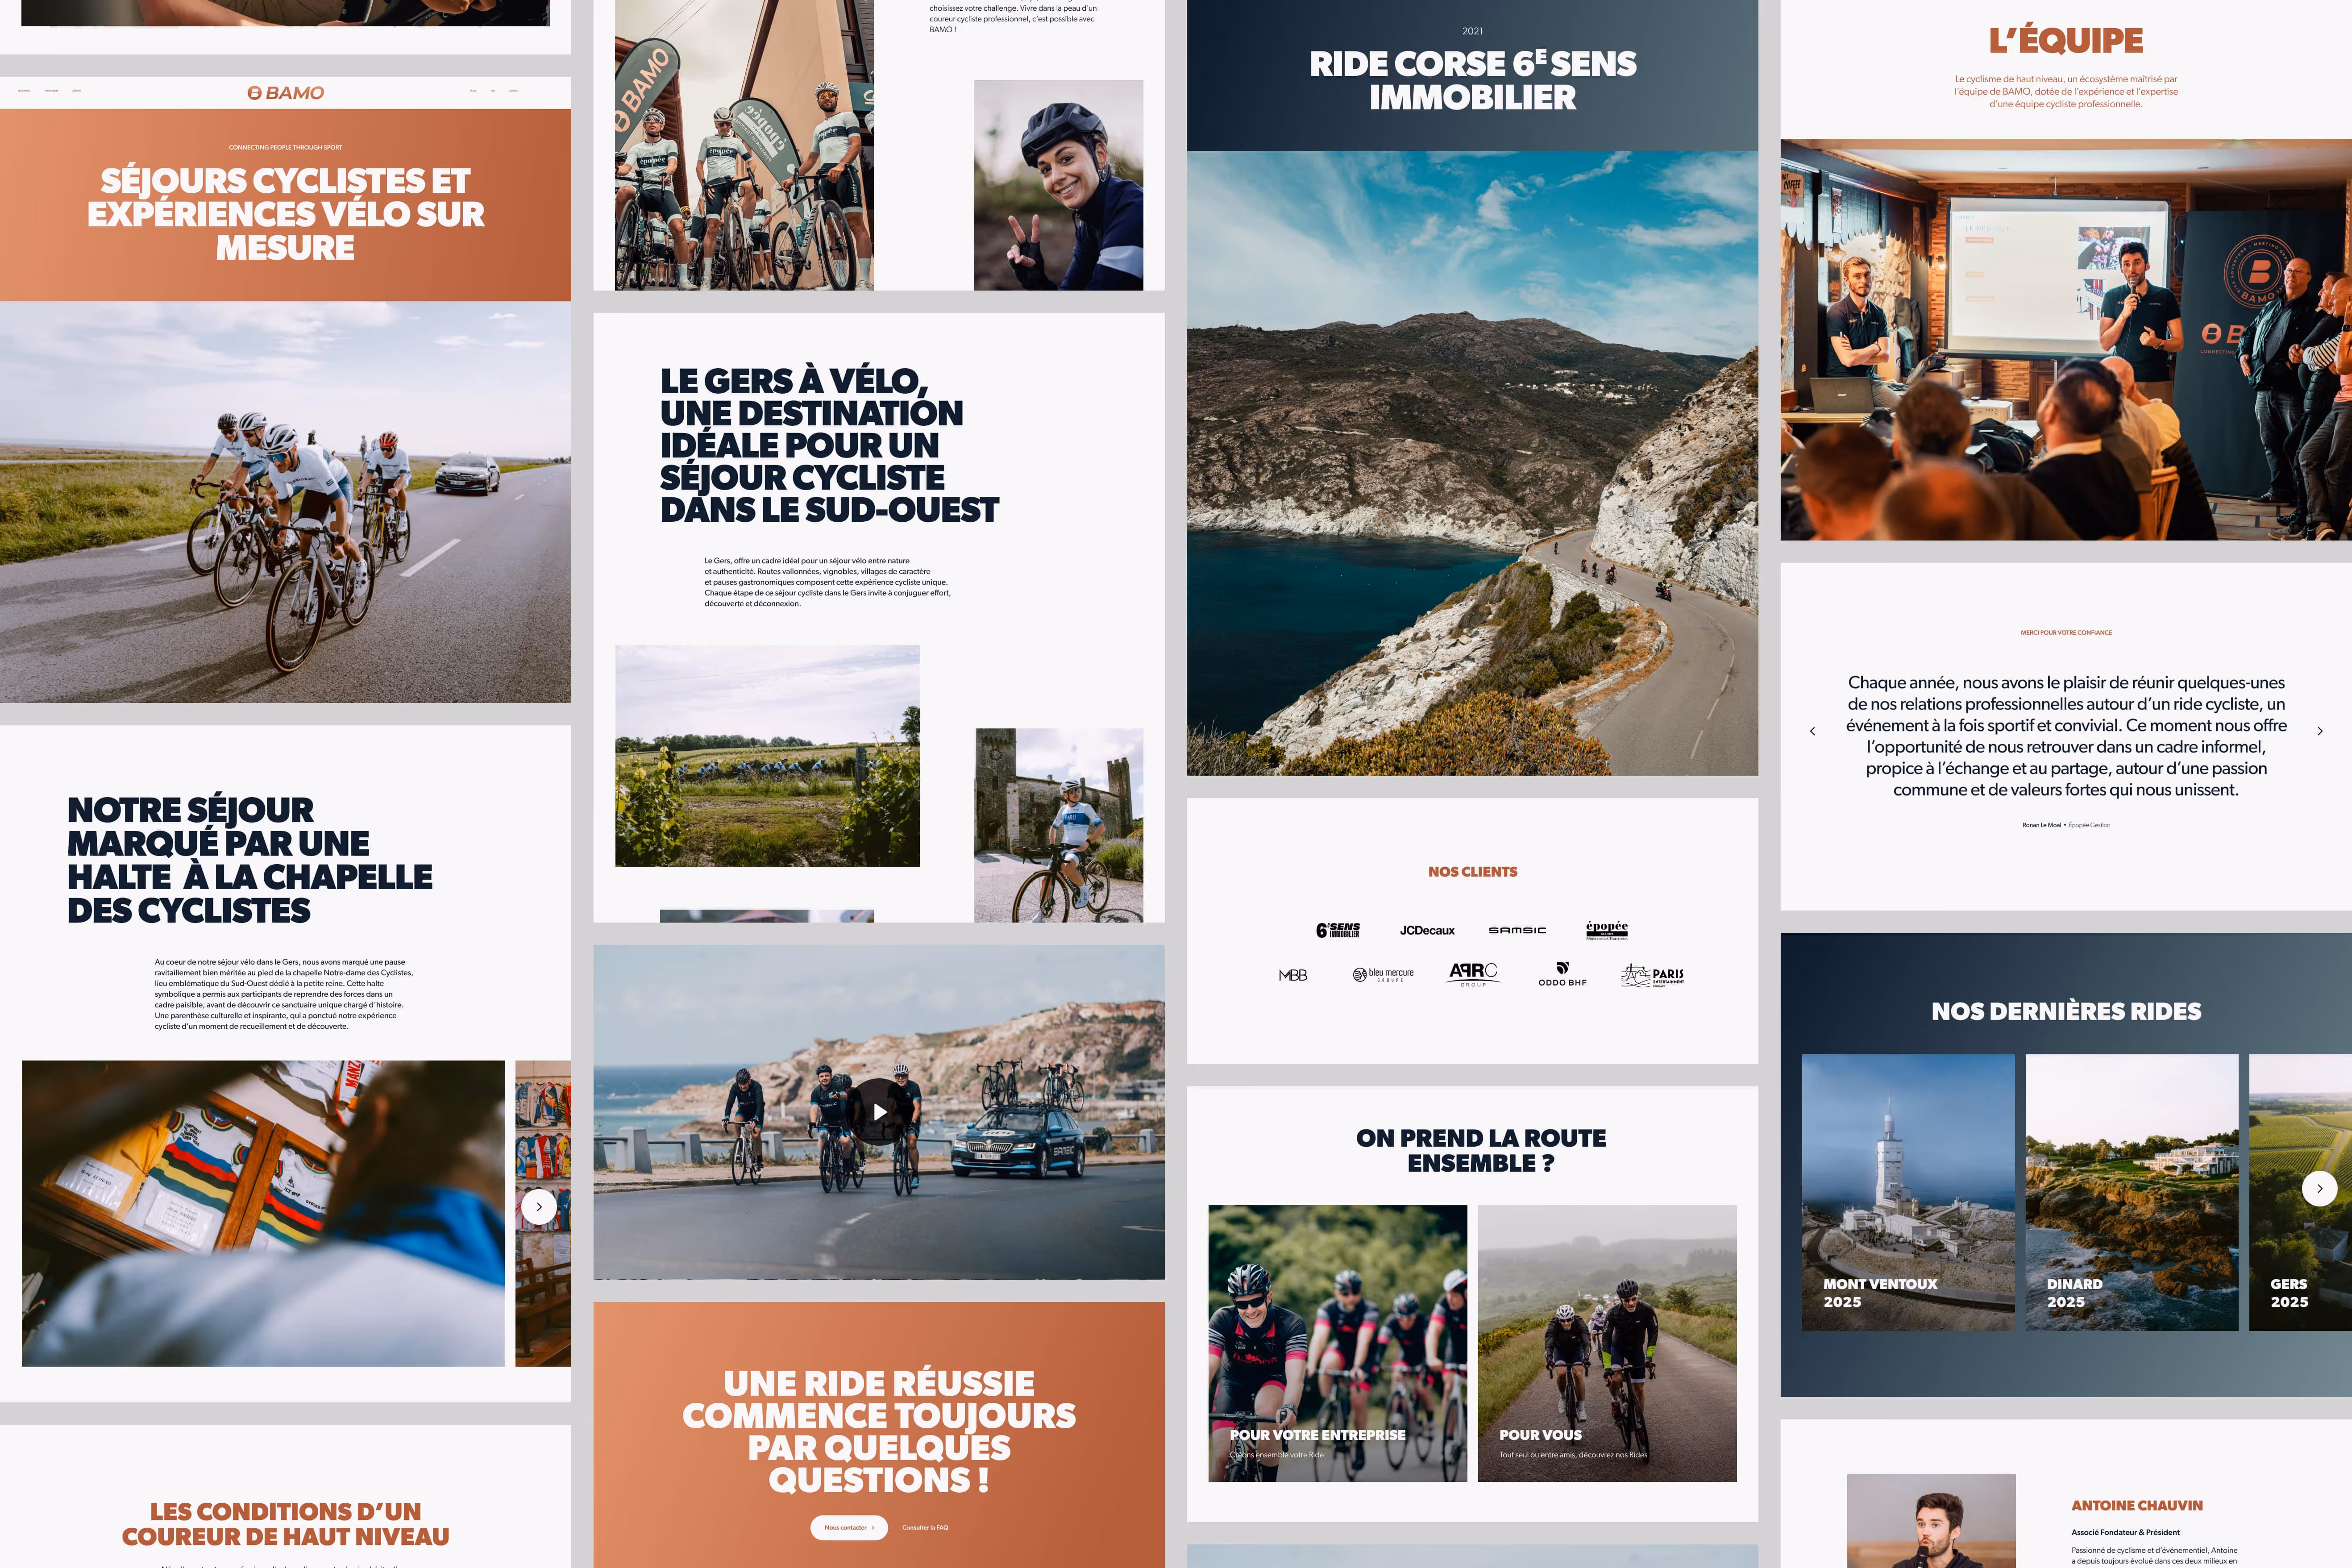The height and width of the screenshot is (1568, 2352).
Task: Advance the Nos Dernières Rides carousel arrow
Action: click(2320, 1189)
